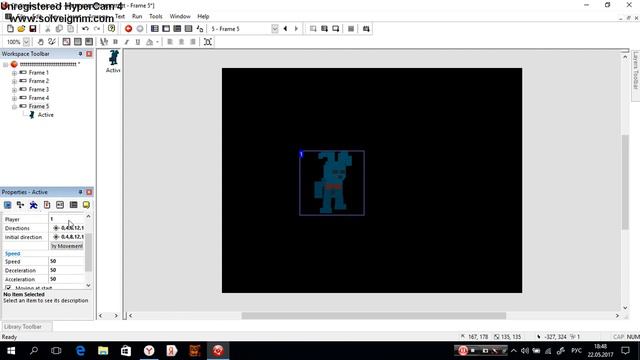The image size is (640, 360).
Task: Open the Layers Toolbar side tab
Action: (x=636, y=76)
